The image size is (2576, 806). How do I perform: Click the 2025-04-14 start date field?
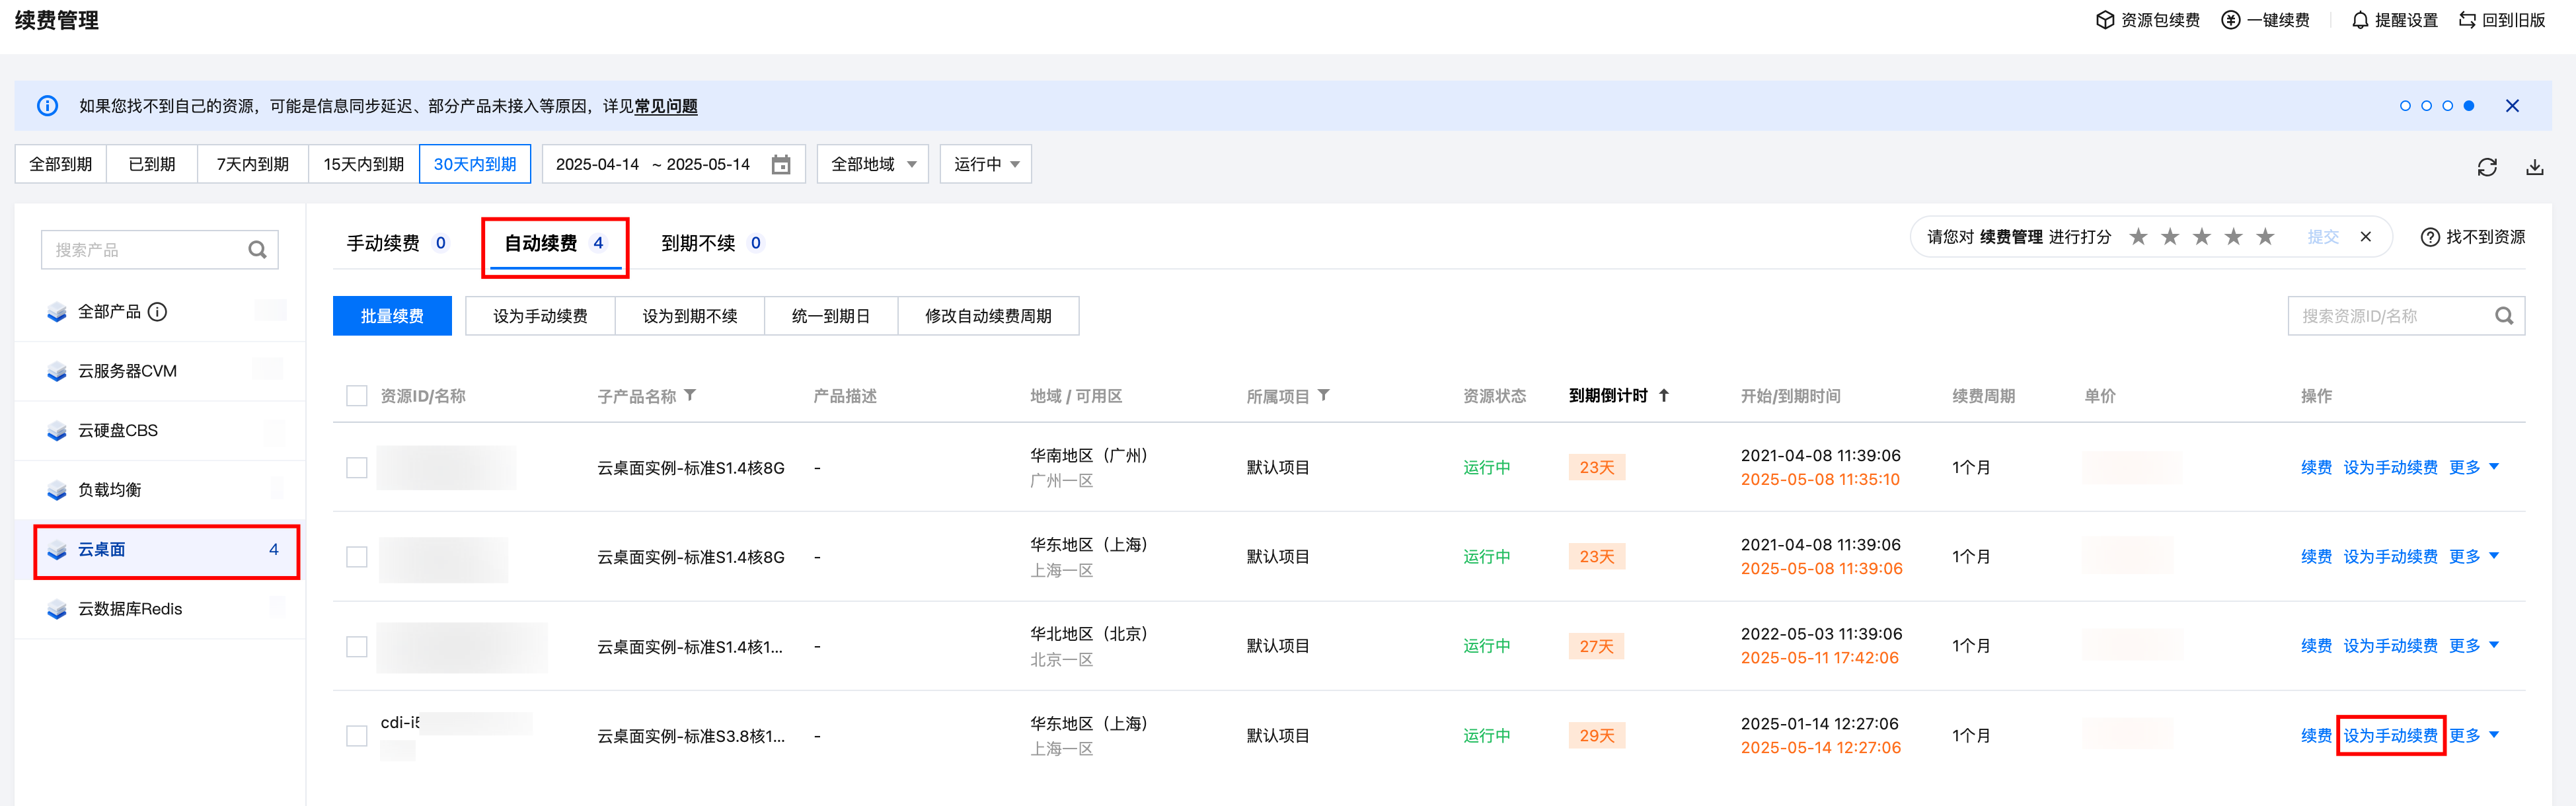597,164
